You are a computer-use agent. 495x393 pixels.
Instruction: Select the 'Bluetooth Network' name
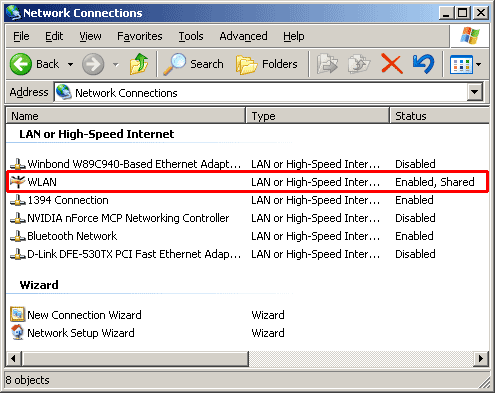click(72, 236)
